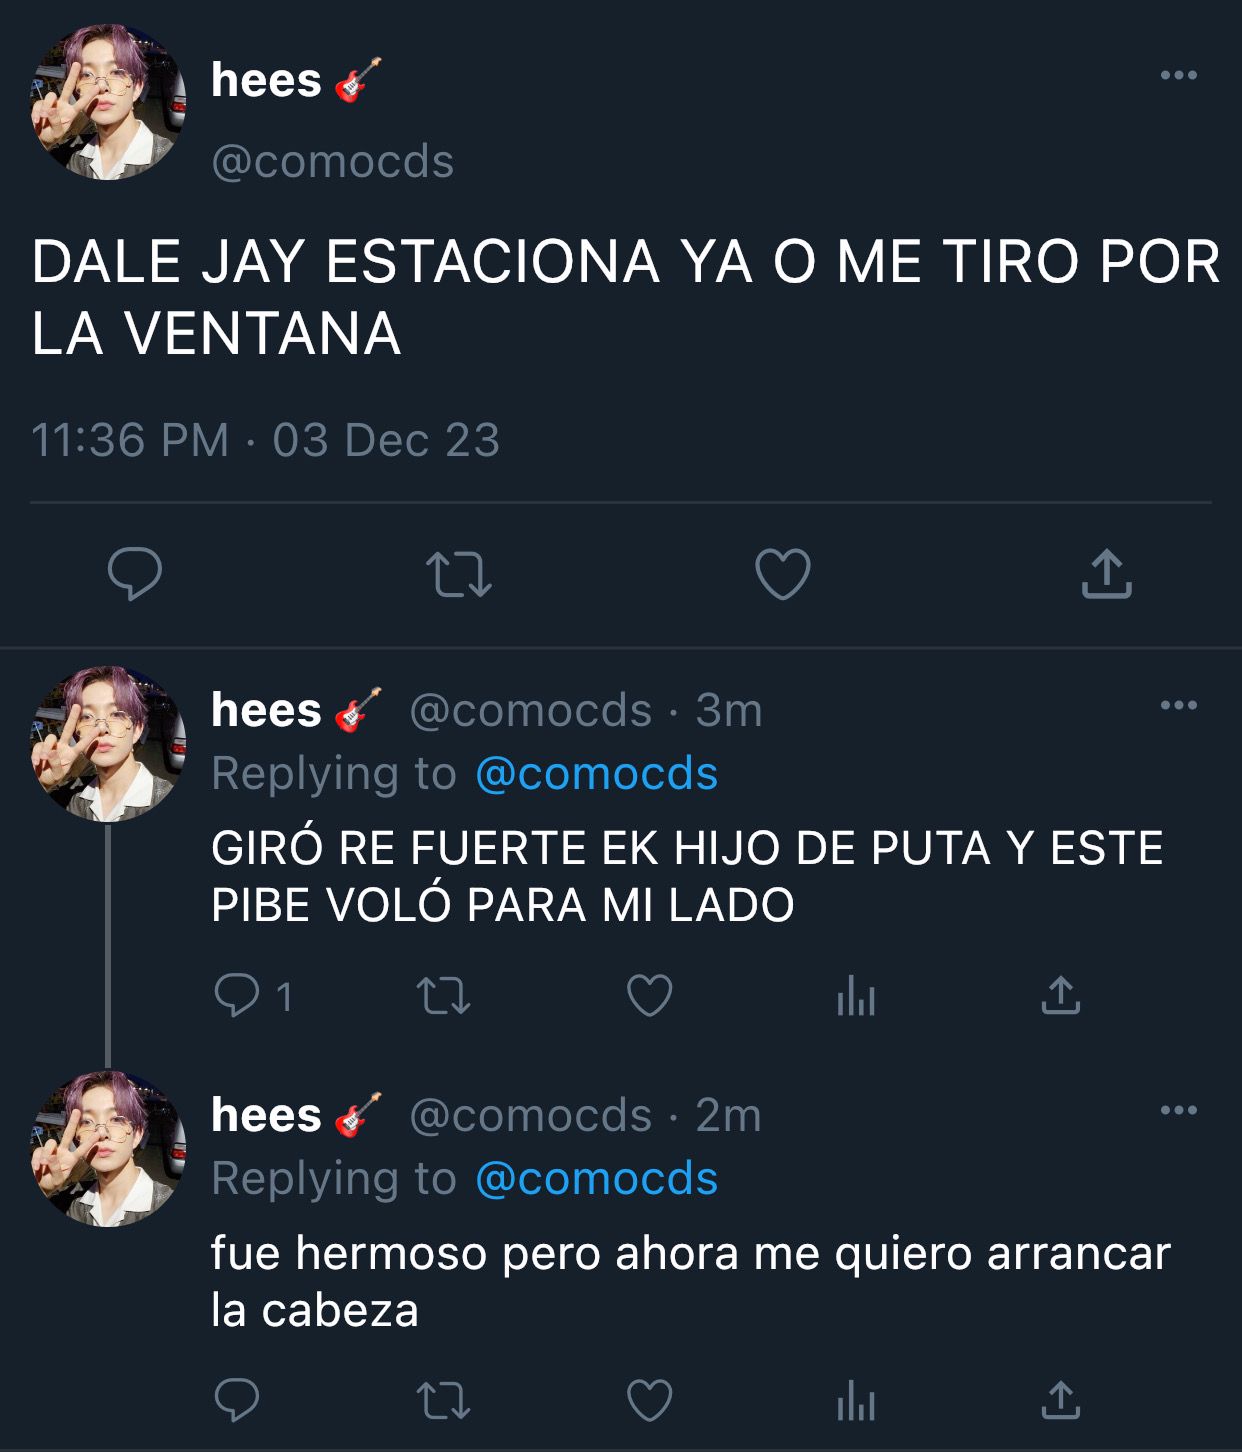Like the GIRÓ RE FUERTE reply
The height and width of the screenshot is (1452, 1242).
coord(649,996)
